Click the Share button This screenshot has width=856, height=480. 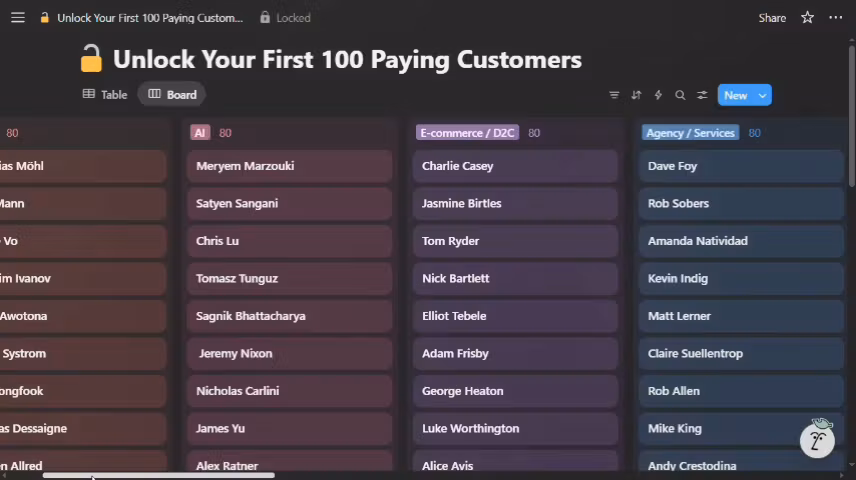click(772, 18)
